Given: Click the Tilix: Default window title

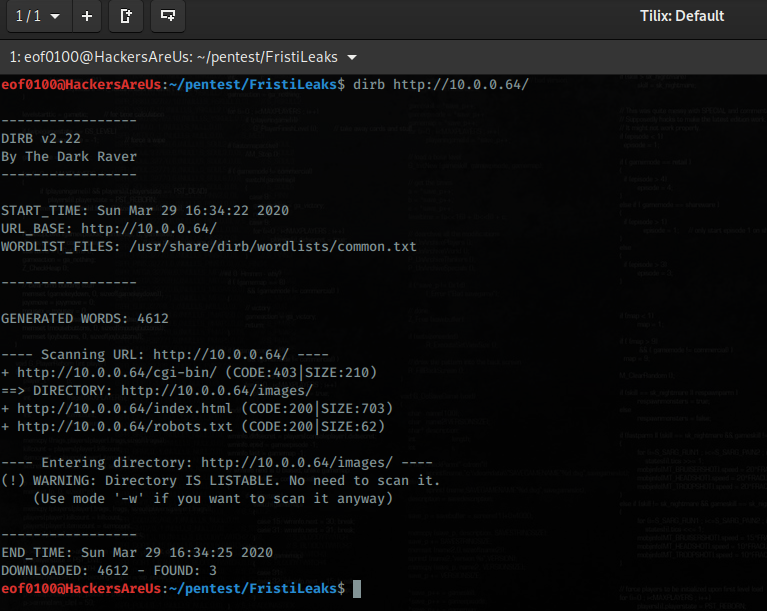Looking at the screenshot, I should (682, 16).
